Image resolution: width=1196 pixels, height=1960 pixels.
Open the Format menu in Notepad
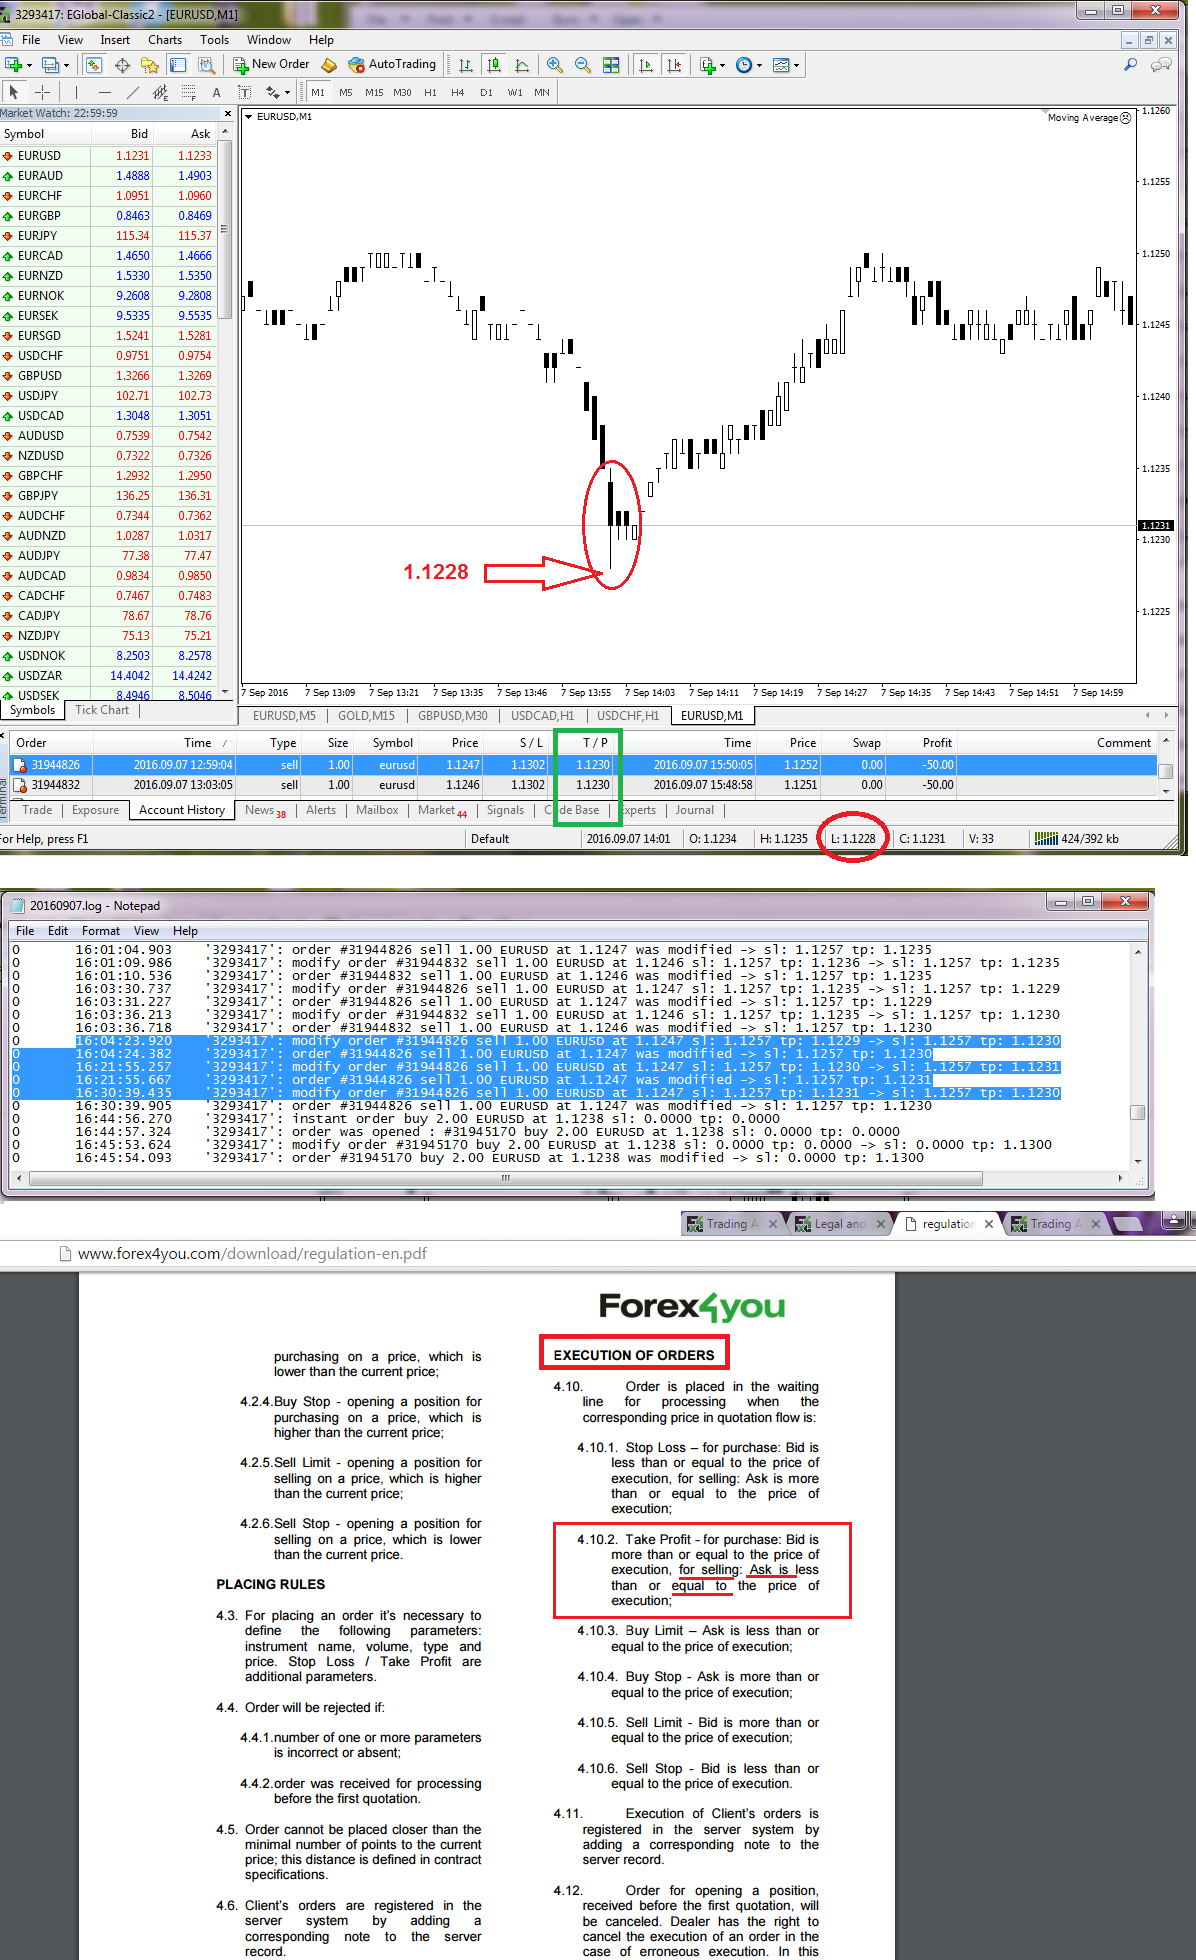[100, 931]
